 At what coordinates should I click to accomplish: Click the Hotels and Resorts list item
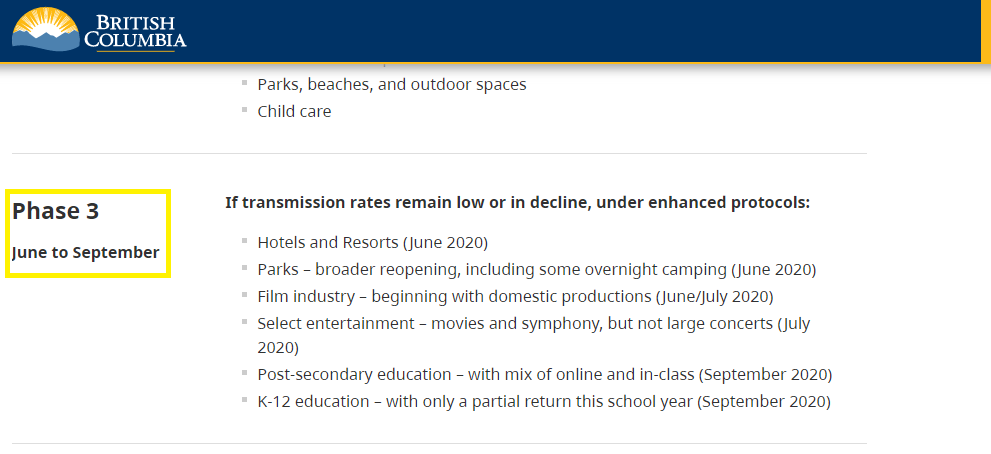(372, 243)
